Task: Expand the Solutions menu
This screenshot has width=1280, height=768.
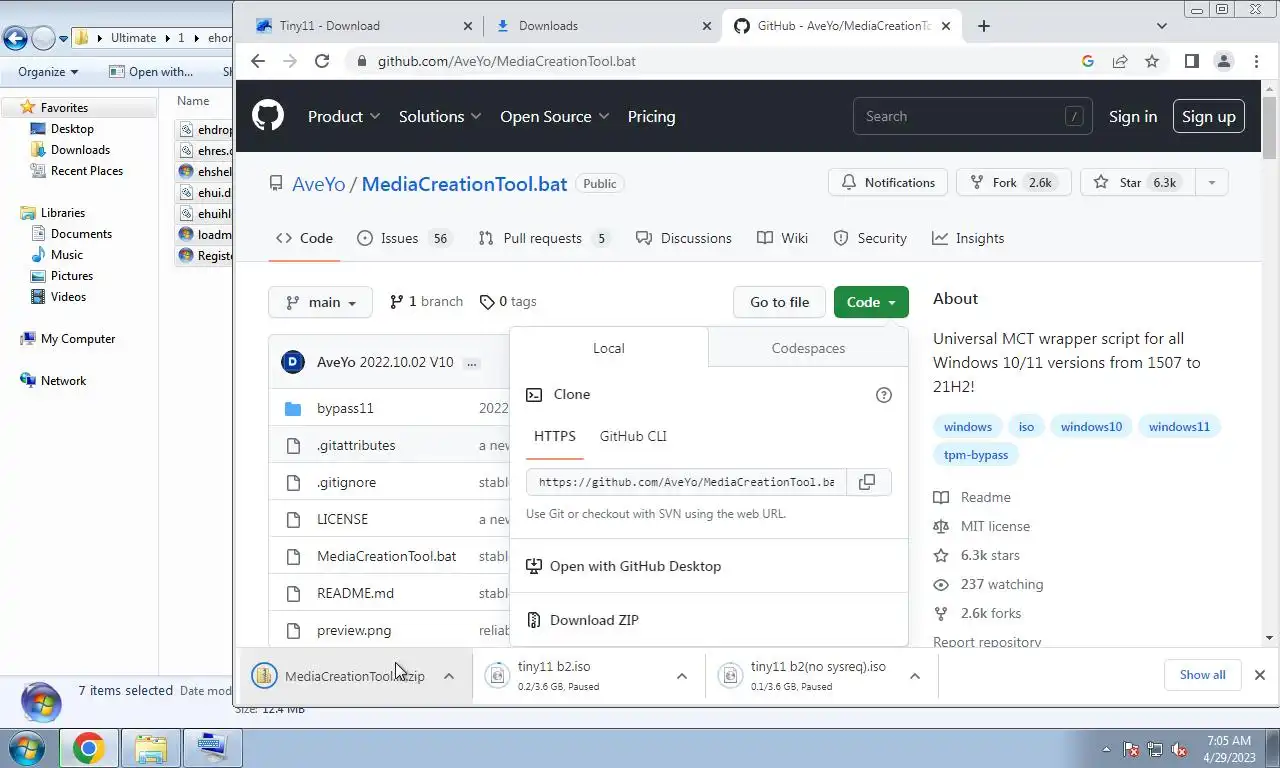Action: pyautogui.click(x=440, y=116)
